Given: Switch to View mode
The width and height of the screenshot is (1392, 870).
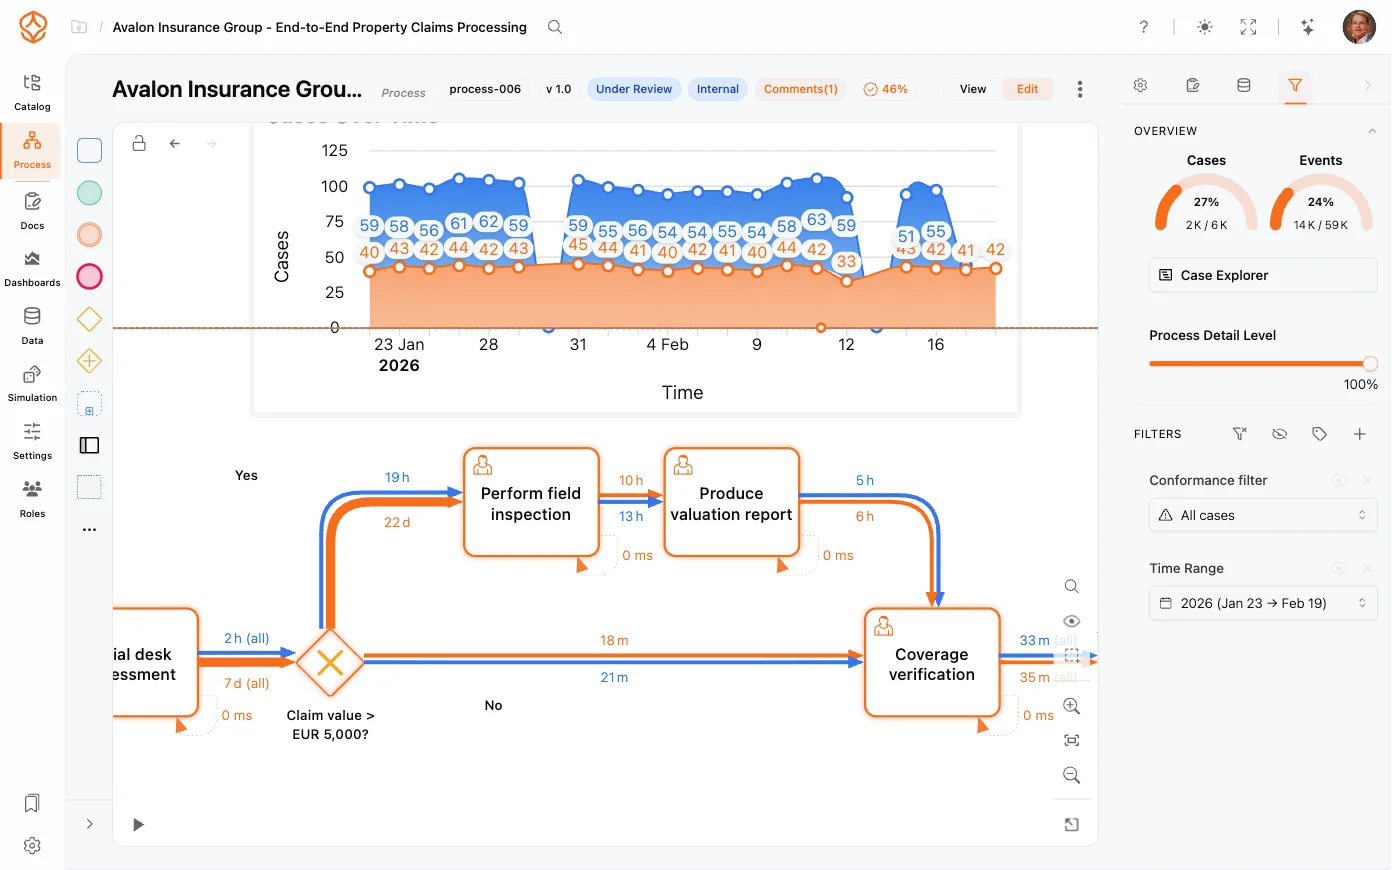Looking at the screenshot, I should (x=973, y=89).
